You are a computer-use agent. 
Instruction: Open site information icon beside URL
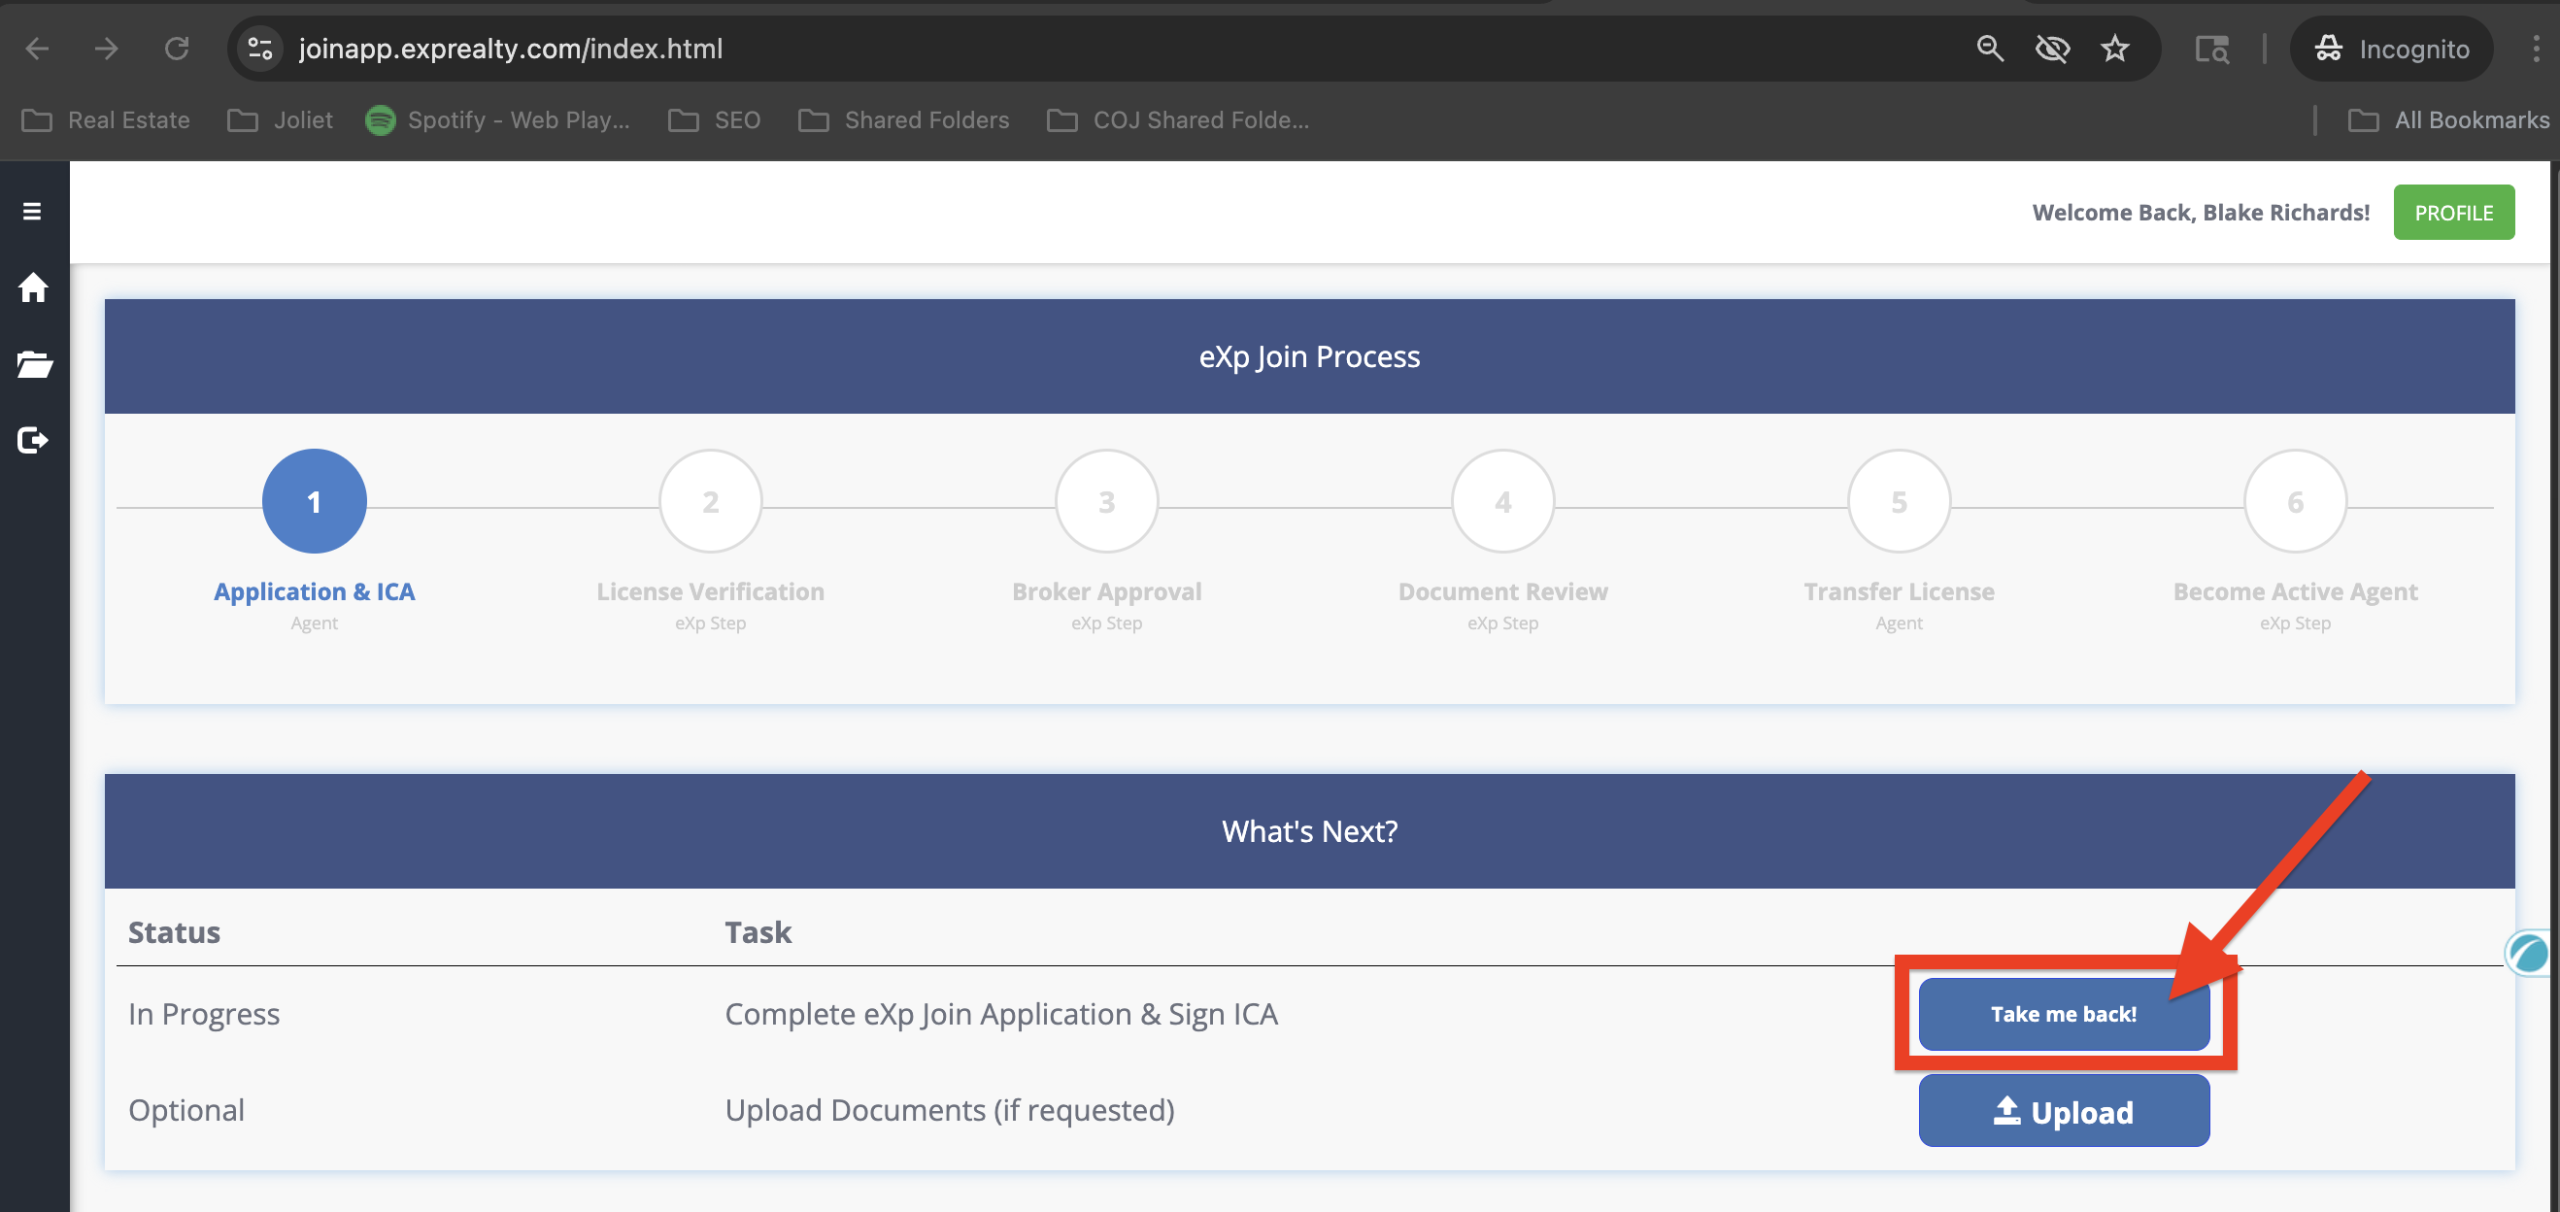(x=261, y=48)
